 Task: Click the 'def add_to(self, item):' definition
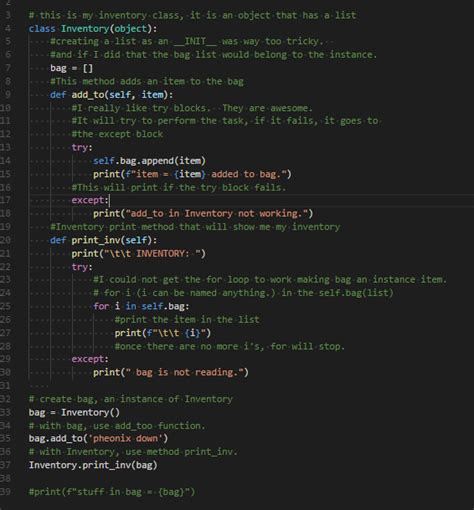111,95
